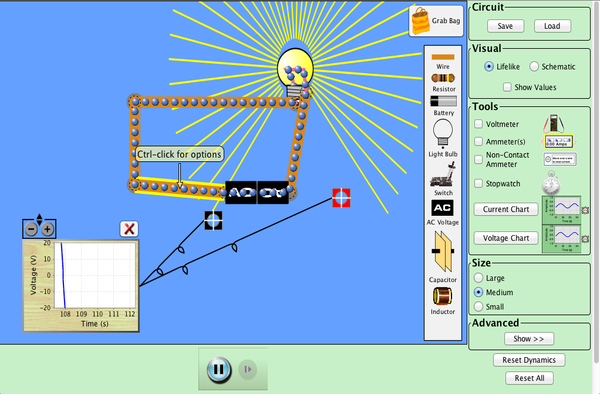Screen dimensions: 600x394
Task: Save the circuit
Action: pos(505,26)
